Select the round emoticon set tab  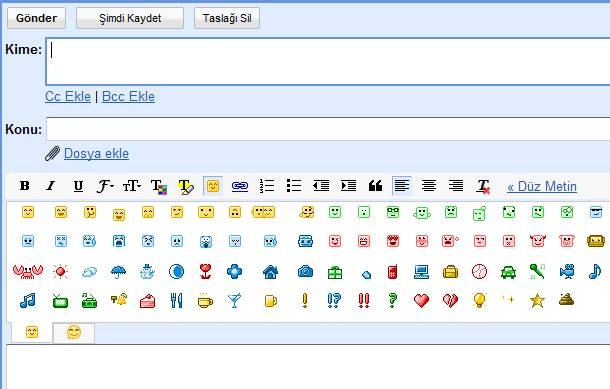click(74, 333)
